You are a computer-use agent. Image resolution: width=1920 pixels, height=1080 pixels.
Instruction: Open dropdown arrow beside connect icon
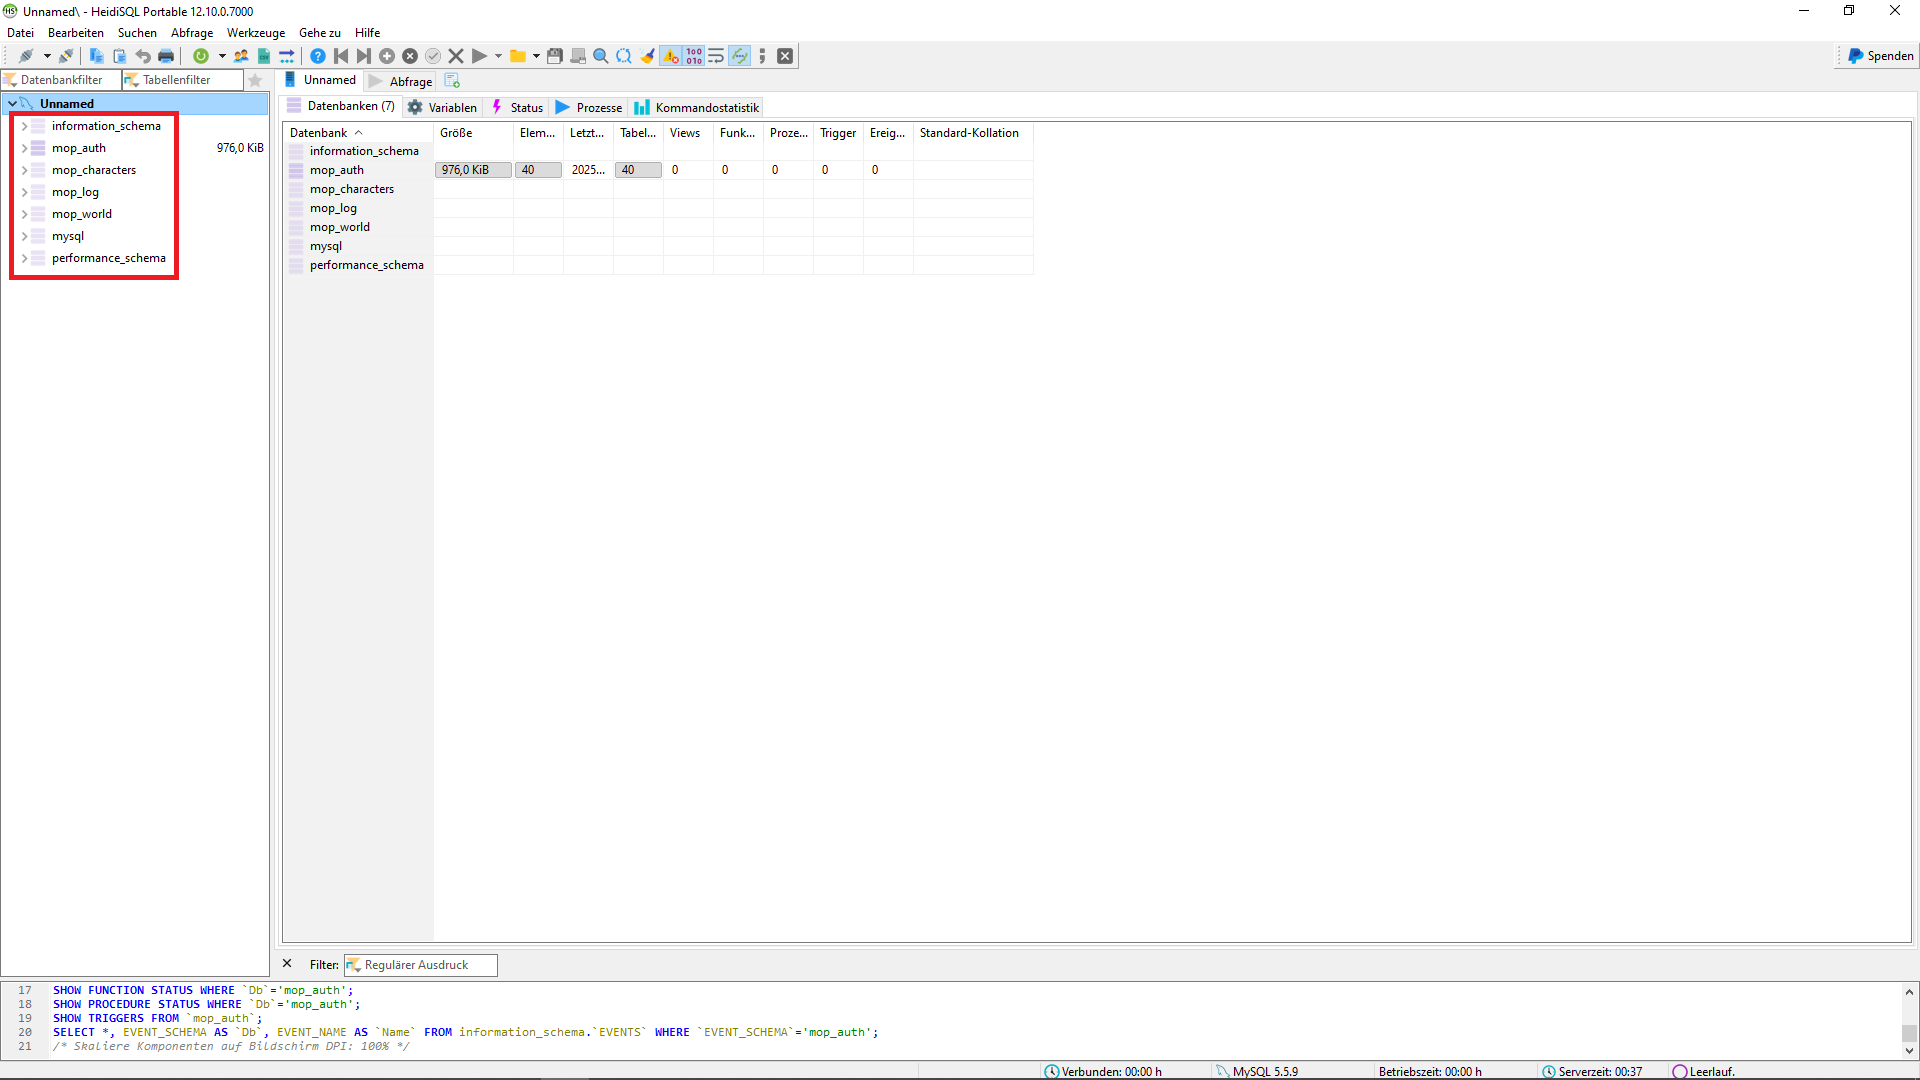tap(47, 56)
